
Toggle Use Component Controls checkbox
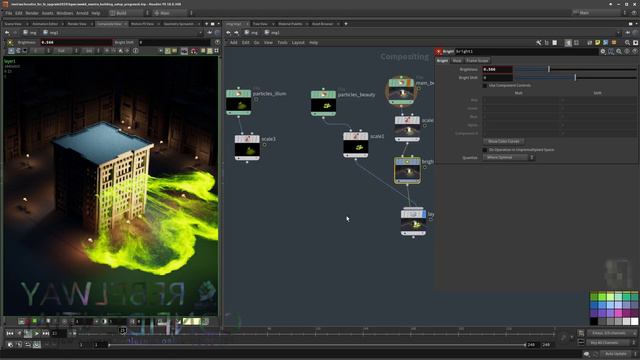pyautogui.click(x=485, y=86)
